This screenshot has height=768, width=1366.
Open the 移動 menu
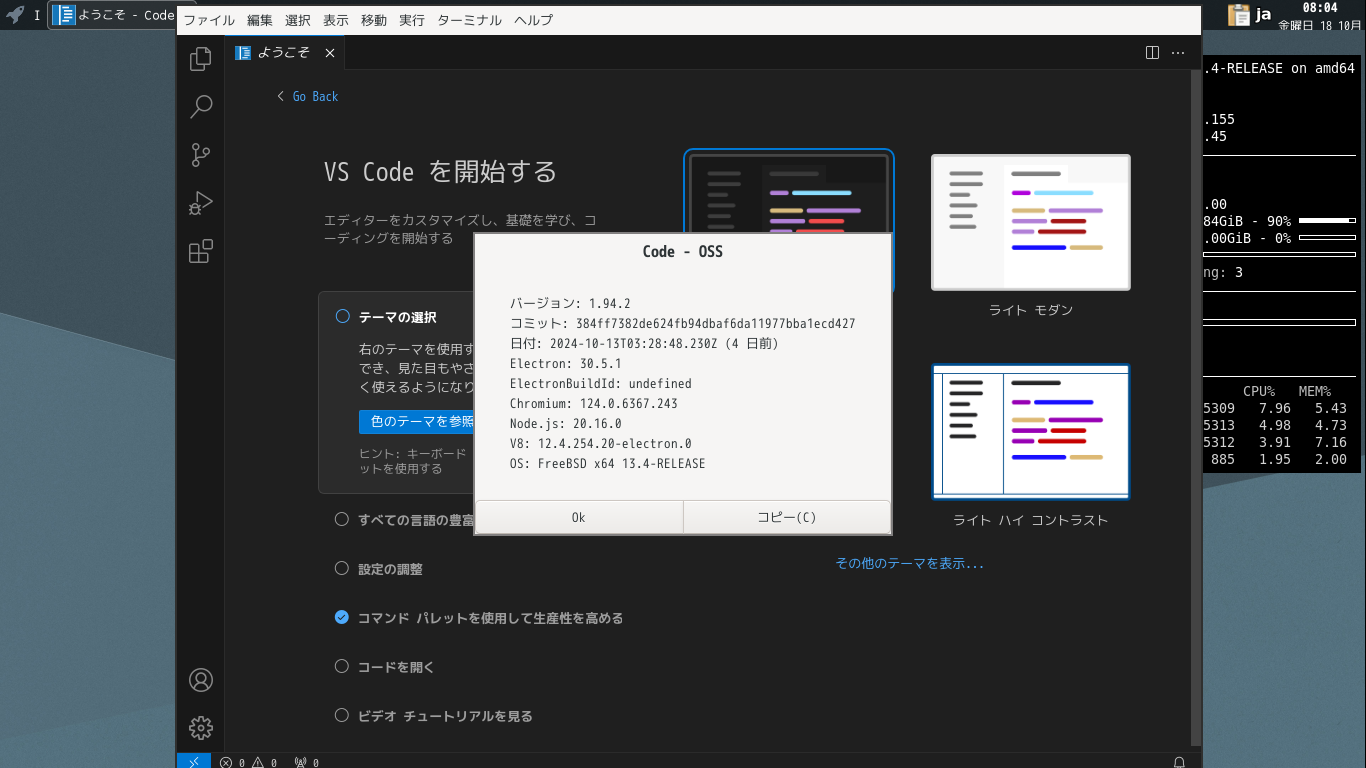(x=374, y=20)
